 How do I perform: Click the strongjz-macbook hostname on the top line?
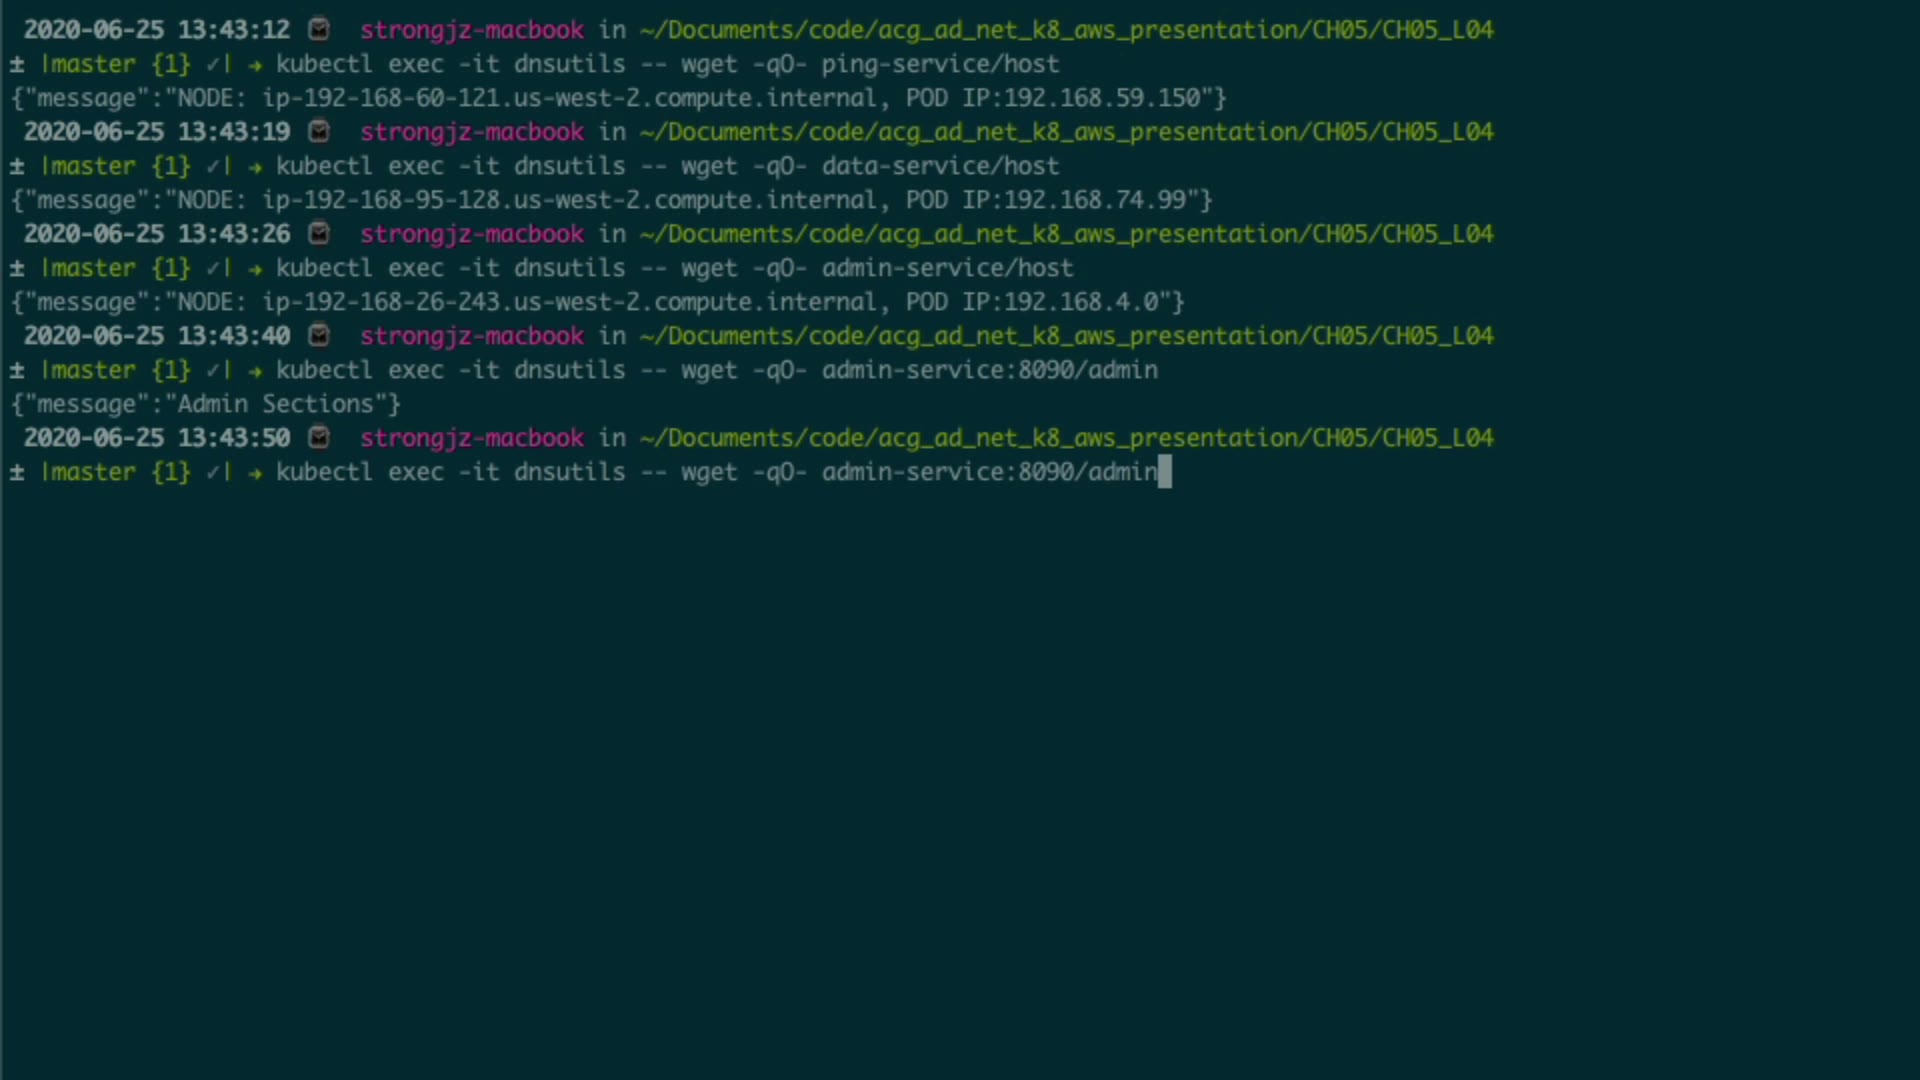(472, 30)
